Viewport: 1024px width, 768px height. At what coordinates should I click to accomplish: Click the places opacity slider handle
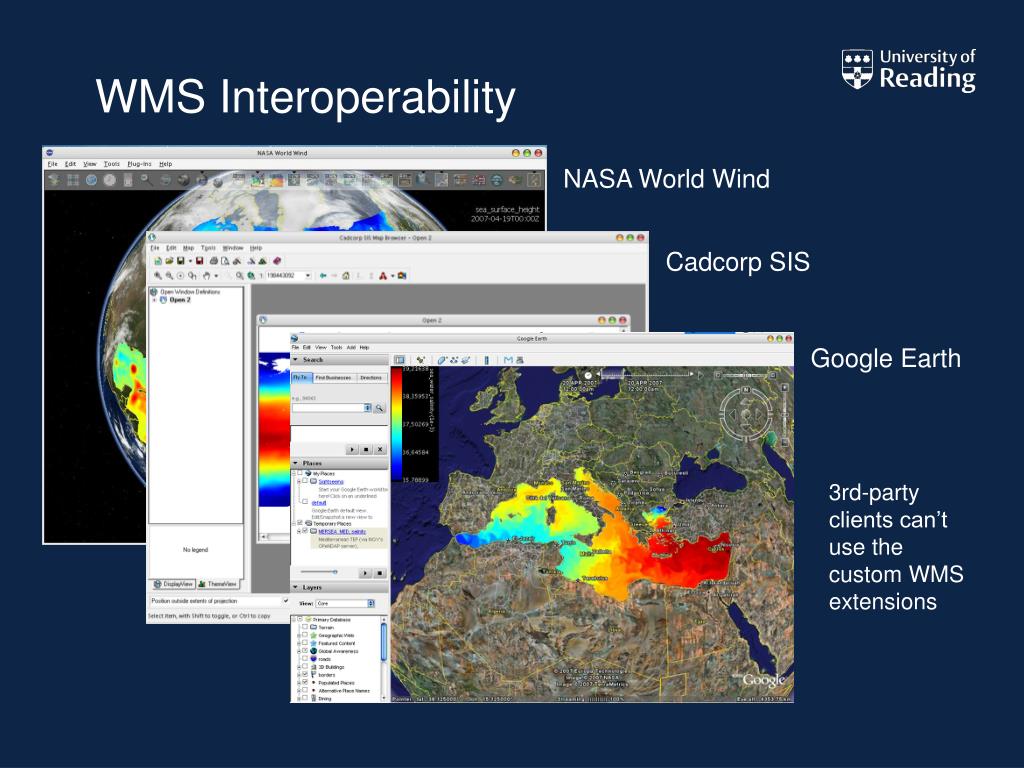coord(335,571)
